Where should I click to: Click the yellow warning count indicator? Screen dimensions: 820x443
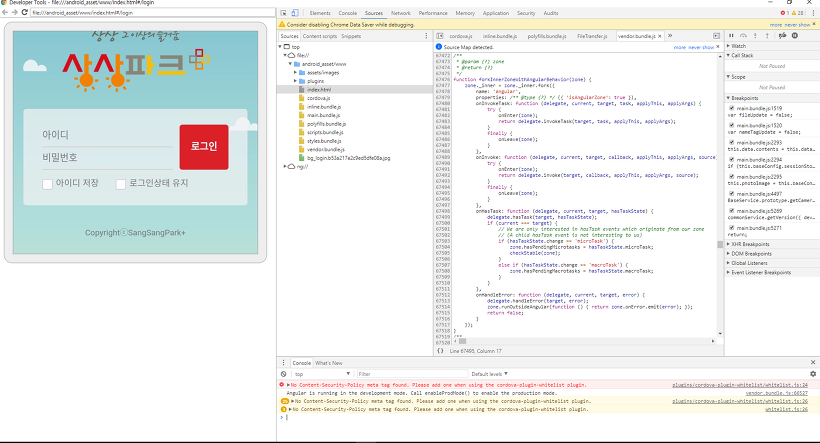pyautogui.click(x=798, y=13)
